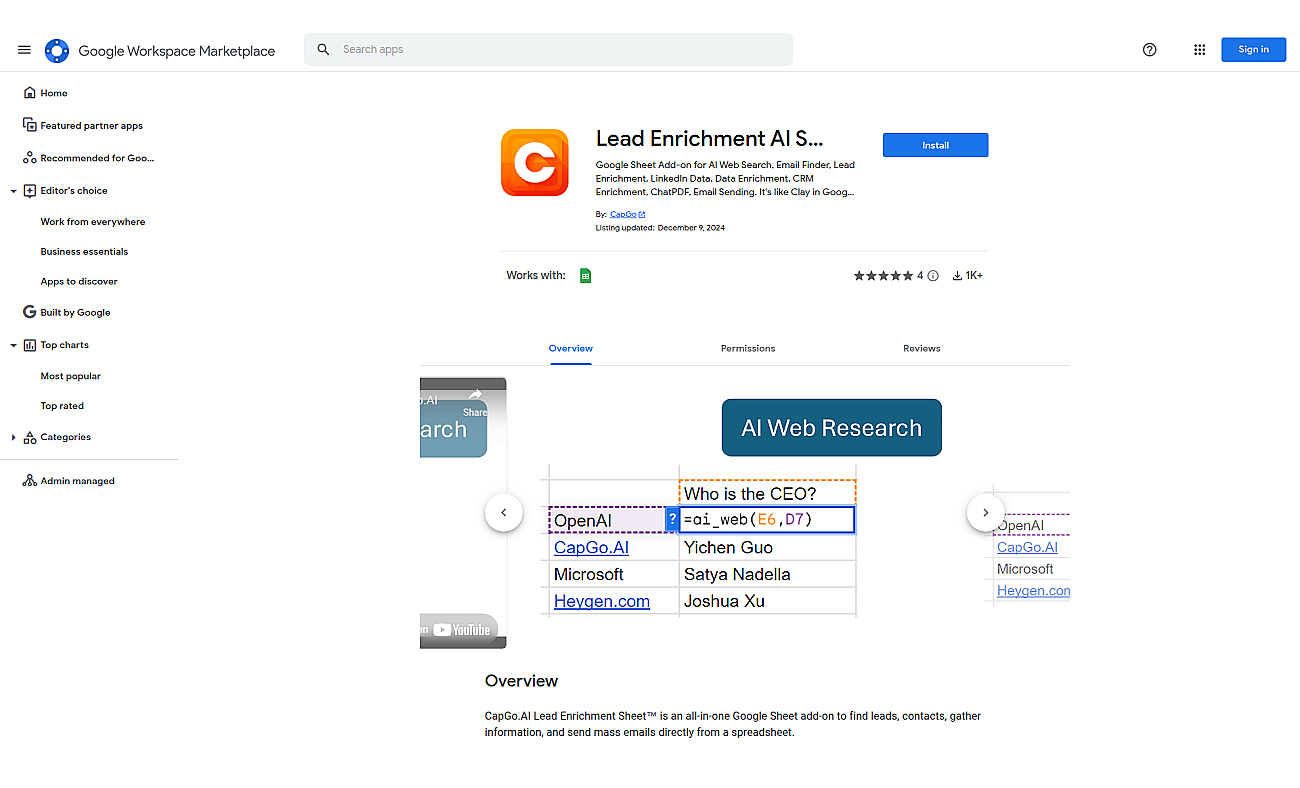Screen dimensions: 1300x788
Task: Focus the Search apps field
Action: pyautogui.click(x=548, y=49)
